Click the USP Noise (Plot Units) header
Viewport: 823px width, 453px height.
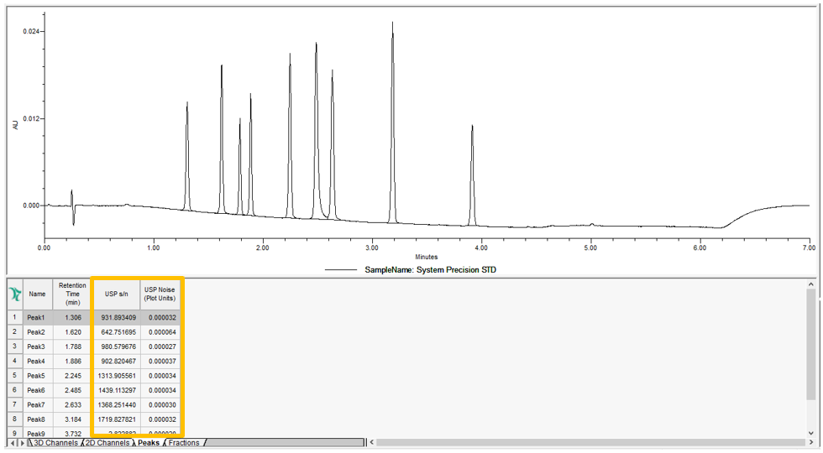click(160, 294)
